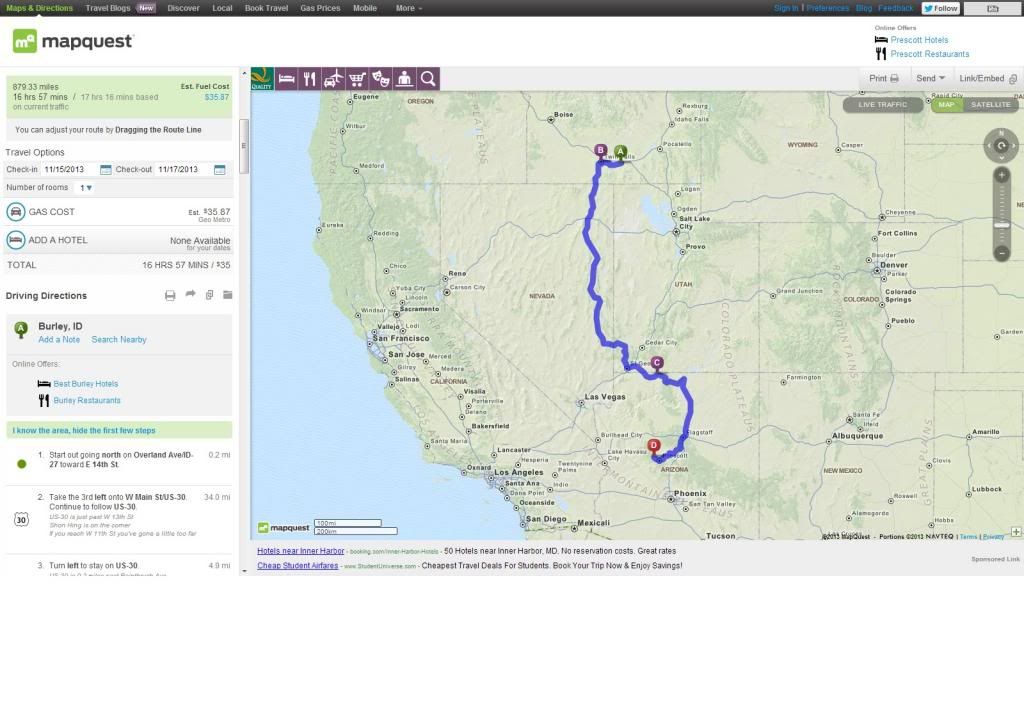The width and height of the screenshot is (1024, 720).
Task: Open Preferences link
Action: click(x=828, y=8)
